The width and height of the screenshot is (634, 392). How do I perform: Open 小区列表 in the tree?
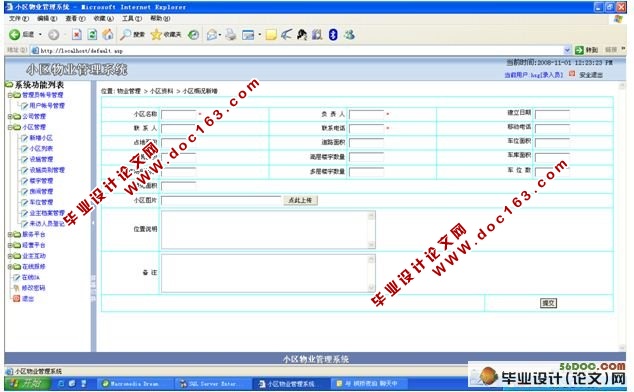41,148
